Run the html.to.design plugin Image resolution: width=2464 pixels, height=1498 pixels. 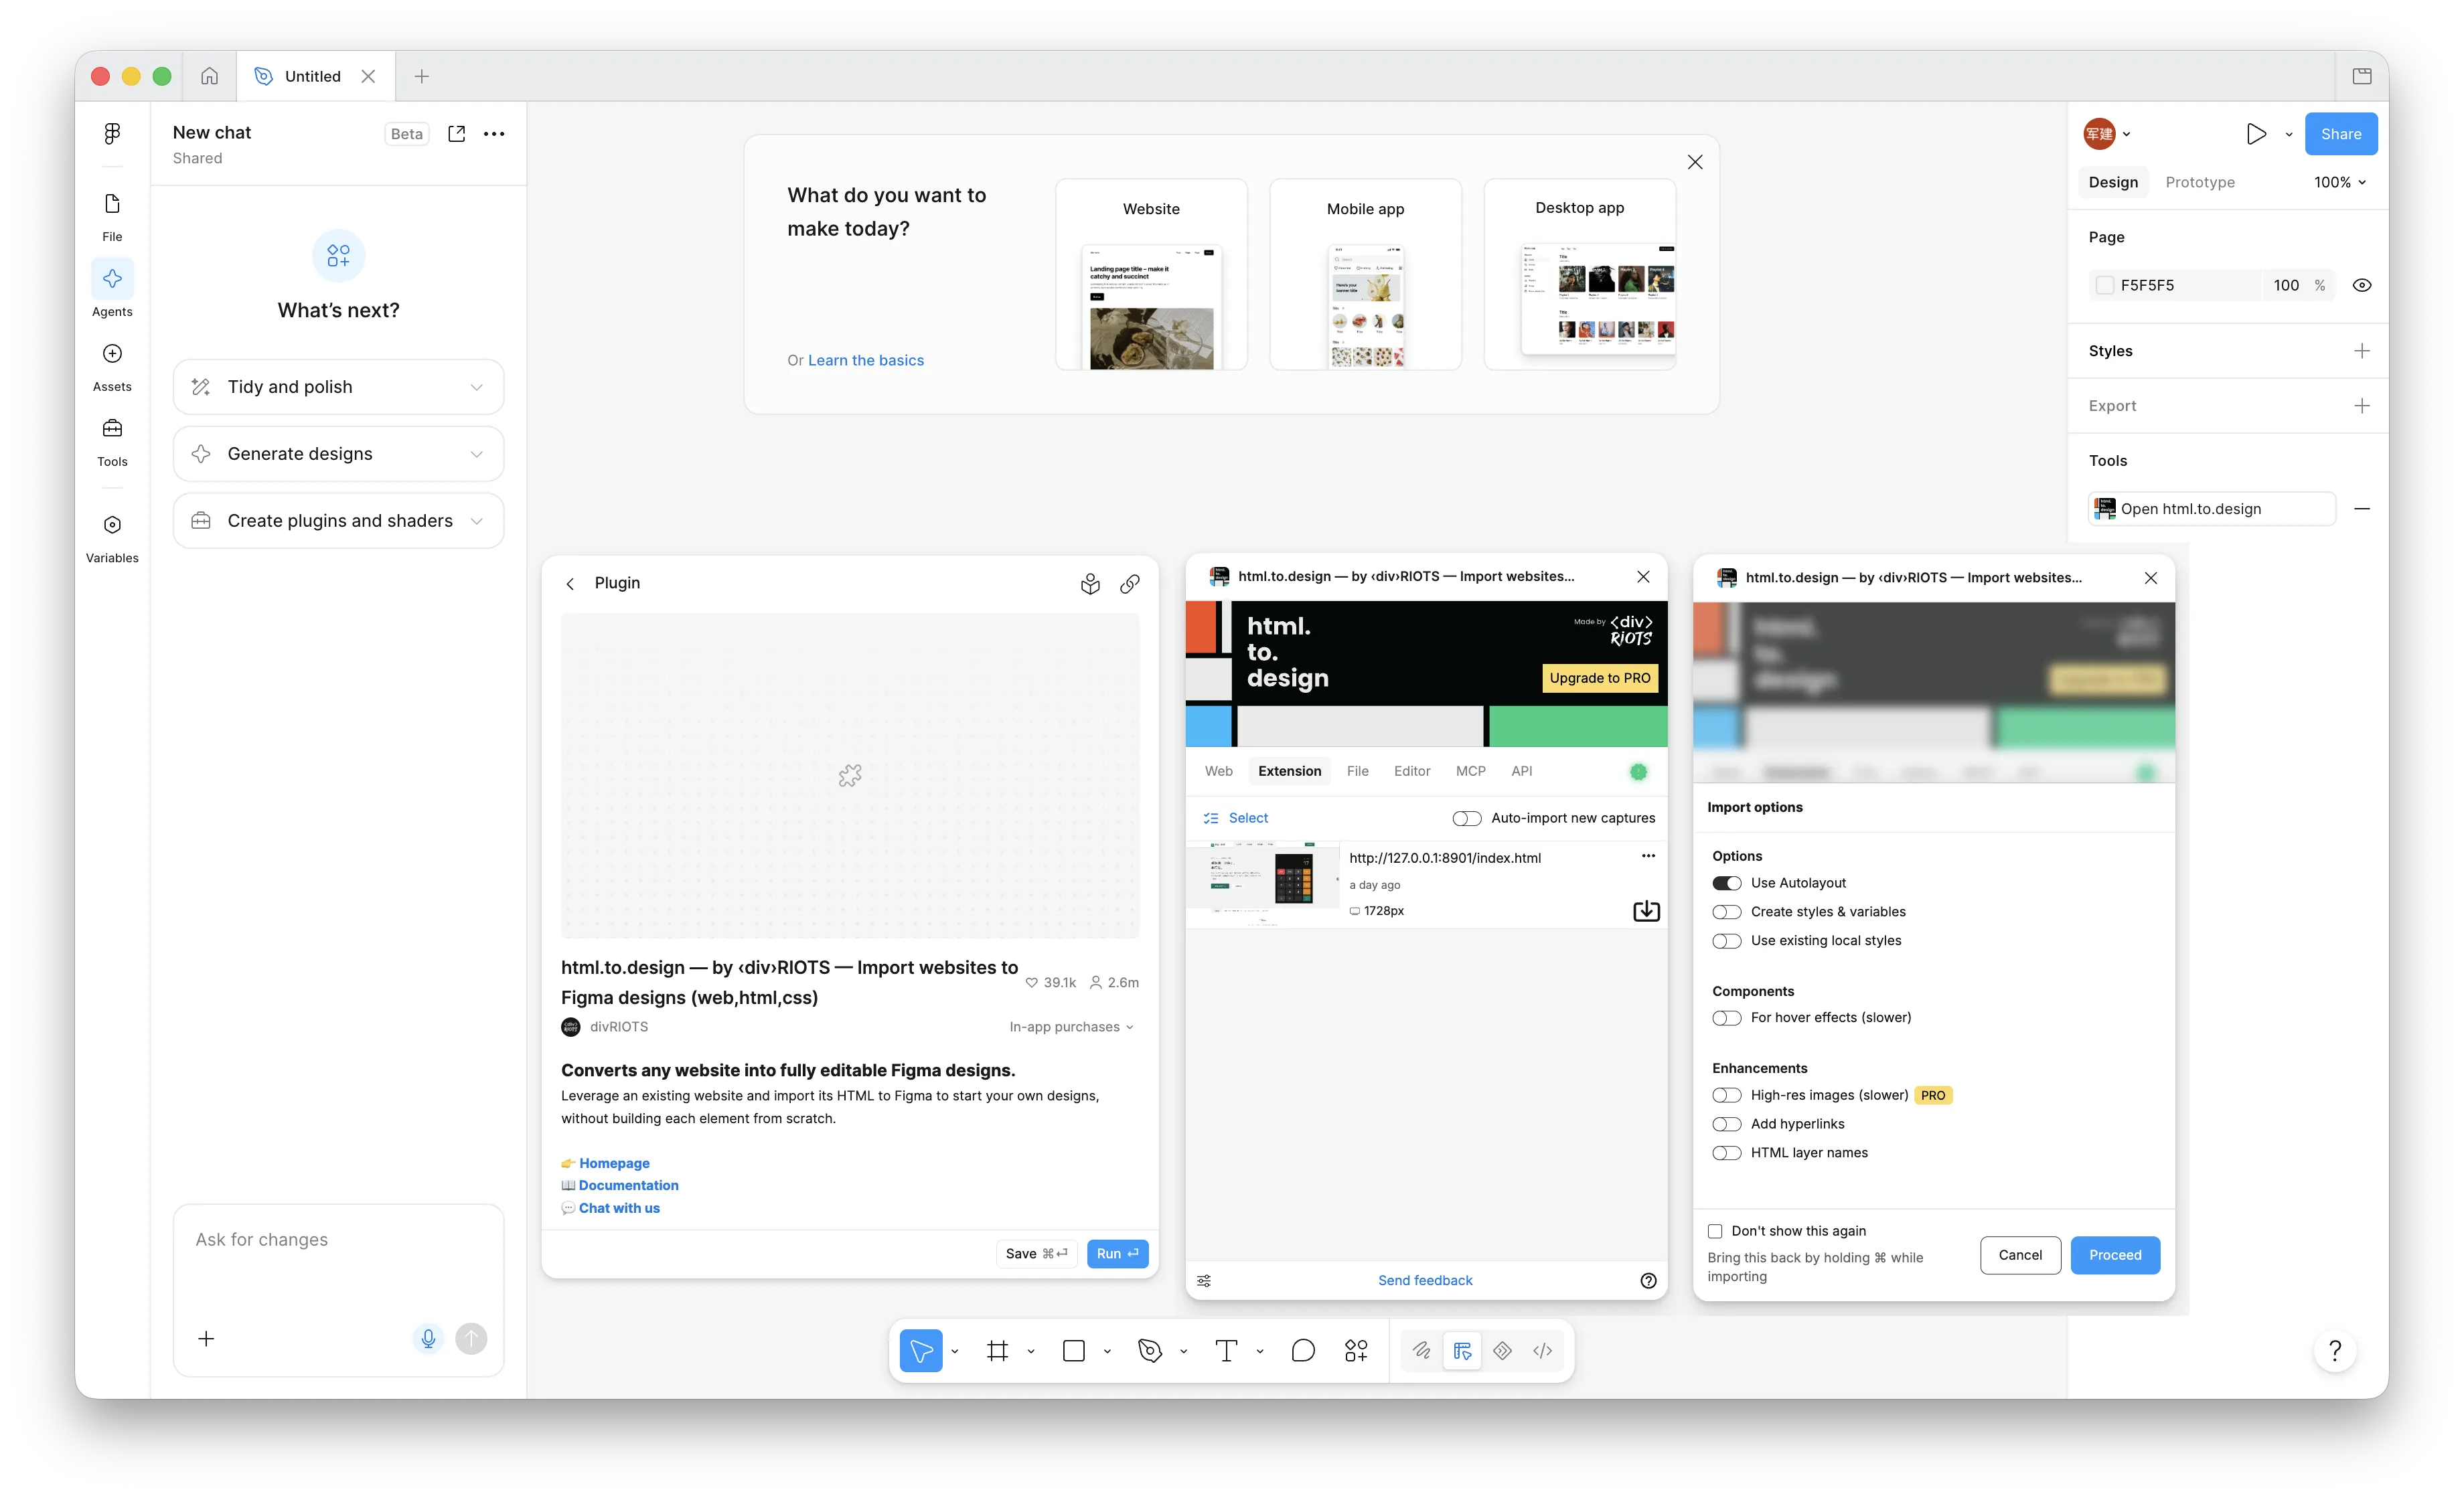pyautogui.click(x=1117, y=1254)
